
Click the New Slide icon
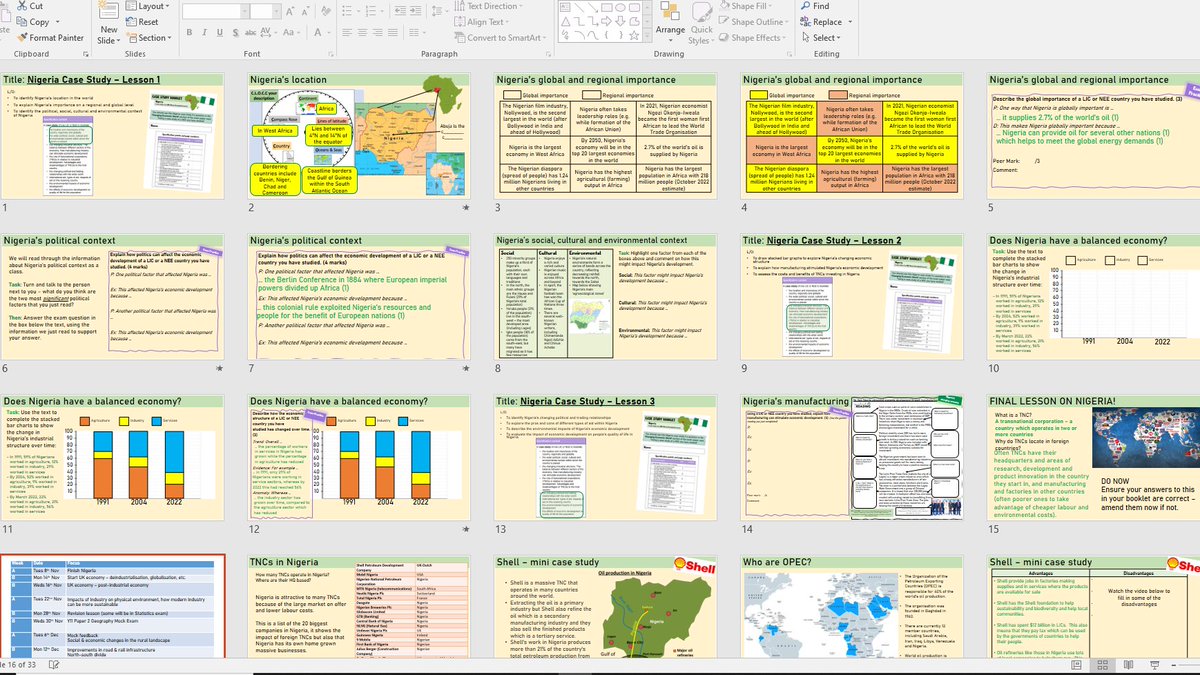(x=108, y=10)
